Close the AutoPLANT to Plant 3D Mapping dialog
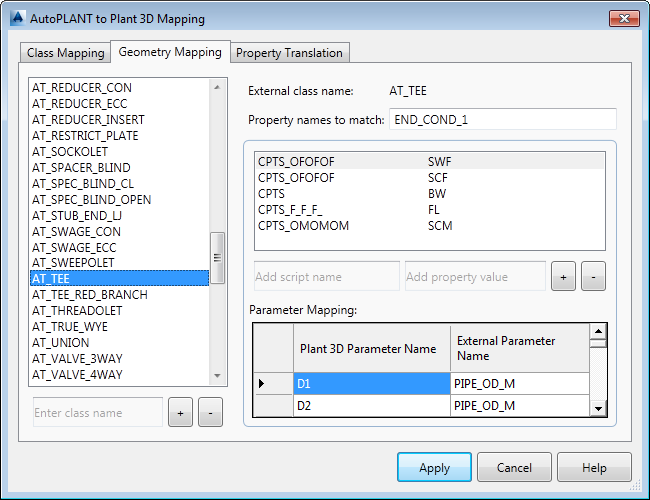This screenshot has width=650, height=500. [x=624, y=18]
